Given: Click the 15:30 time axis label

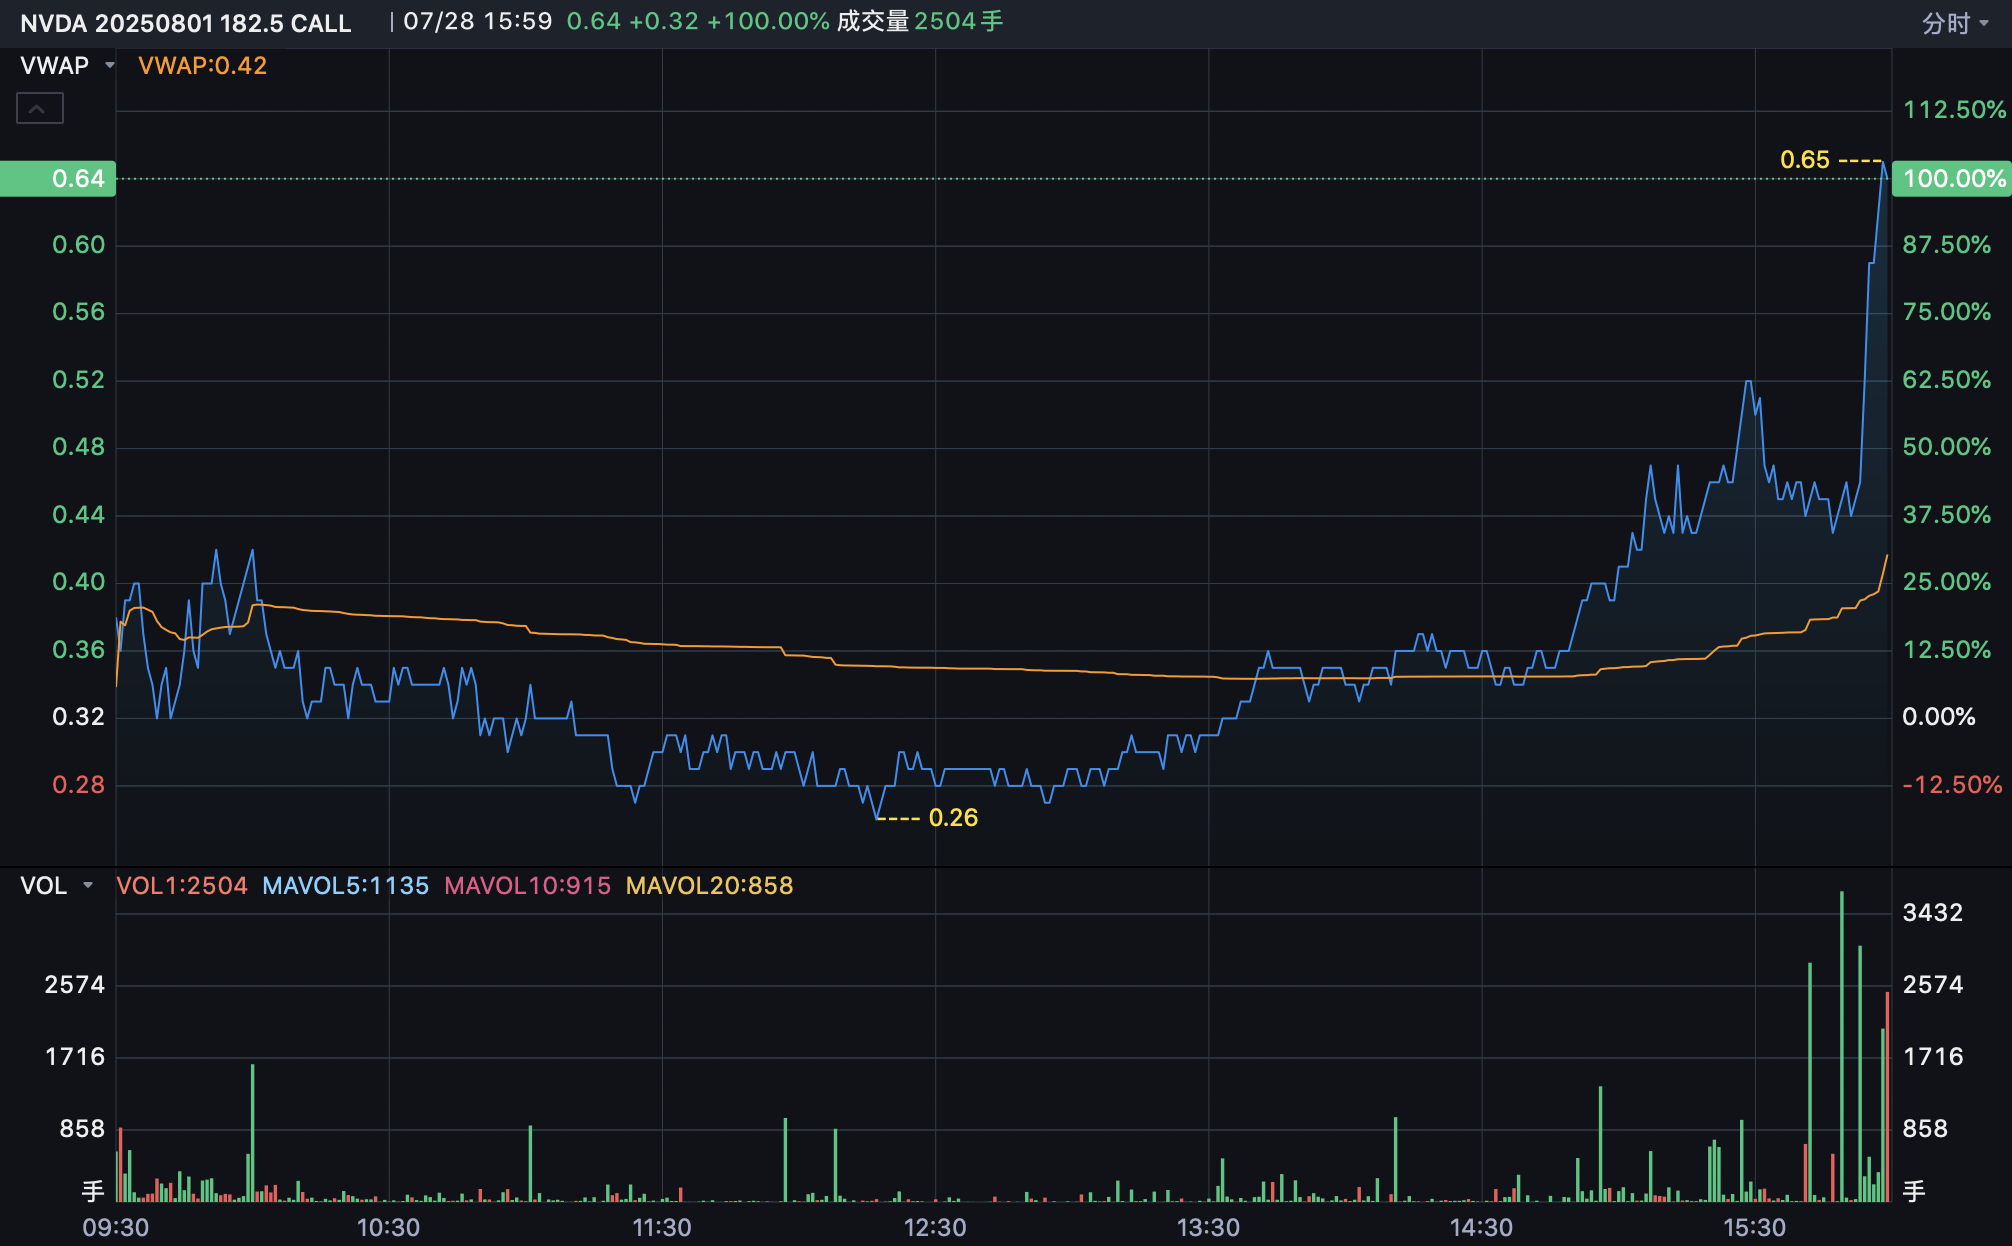Looking at the screenshot, I should tap(1754, 1227).
